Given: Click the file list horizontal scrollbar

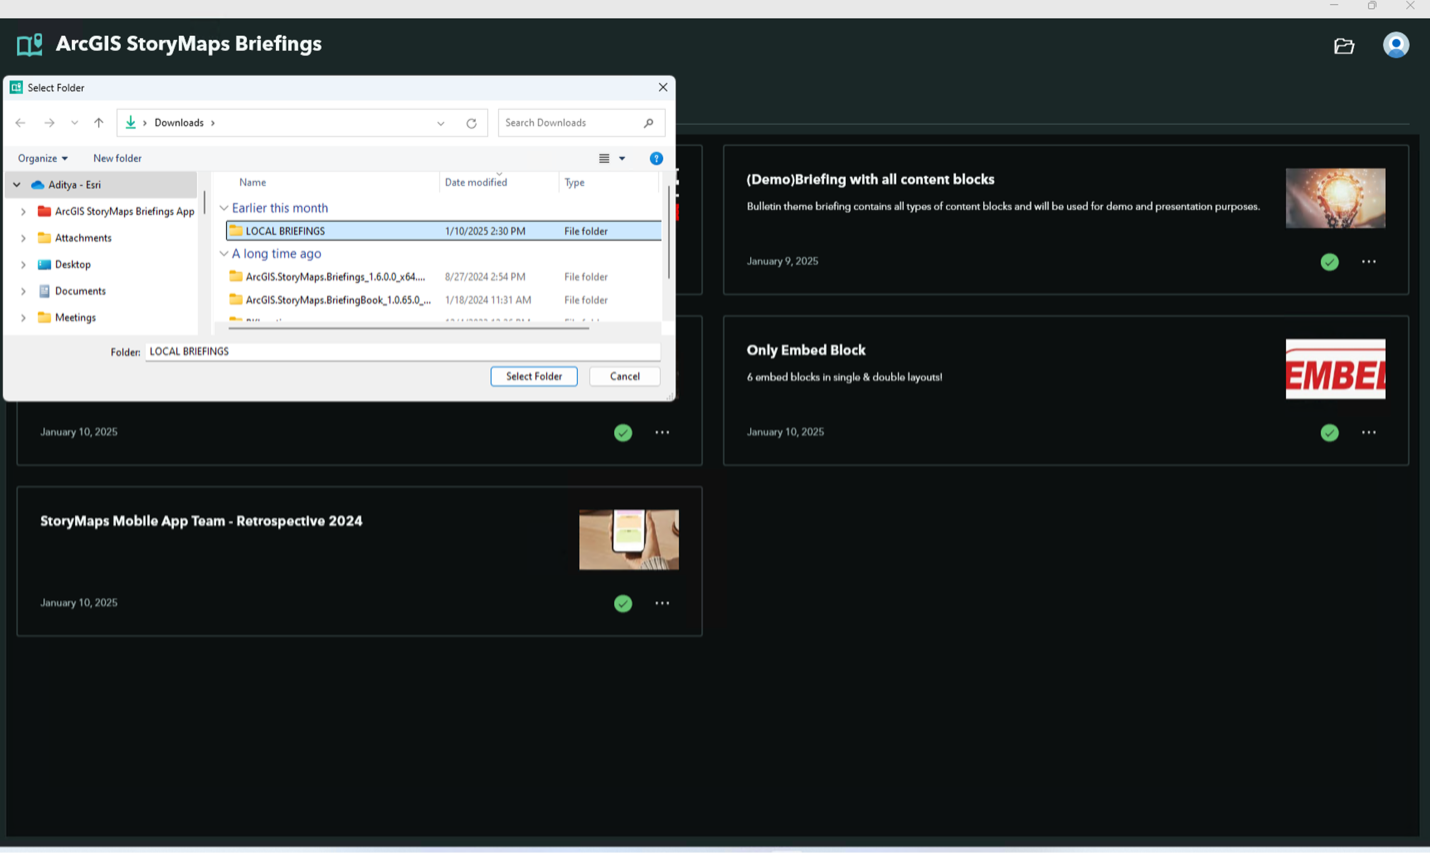Looking at the screenshot, I should pyautogui.click(x=408, y=328).
